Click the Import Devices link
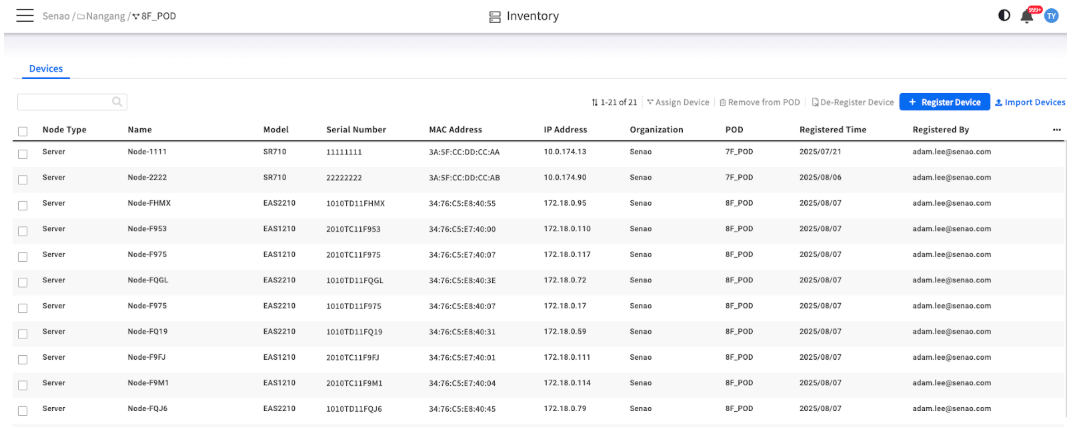This screenshot has height=427, width=1067. [x=1030, y=102]
